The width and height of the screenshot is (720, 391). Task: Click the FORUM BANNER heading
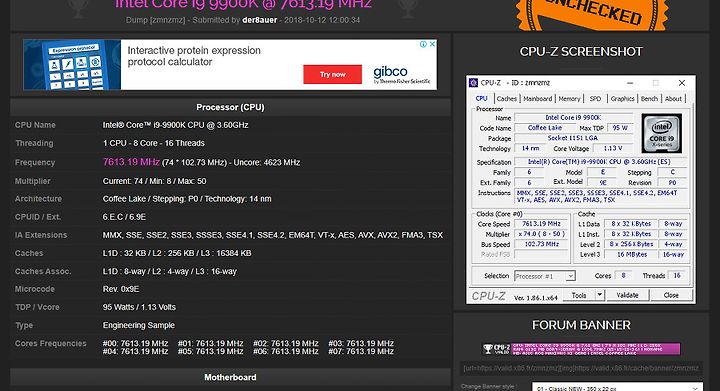pos(581,325)
